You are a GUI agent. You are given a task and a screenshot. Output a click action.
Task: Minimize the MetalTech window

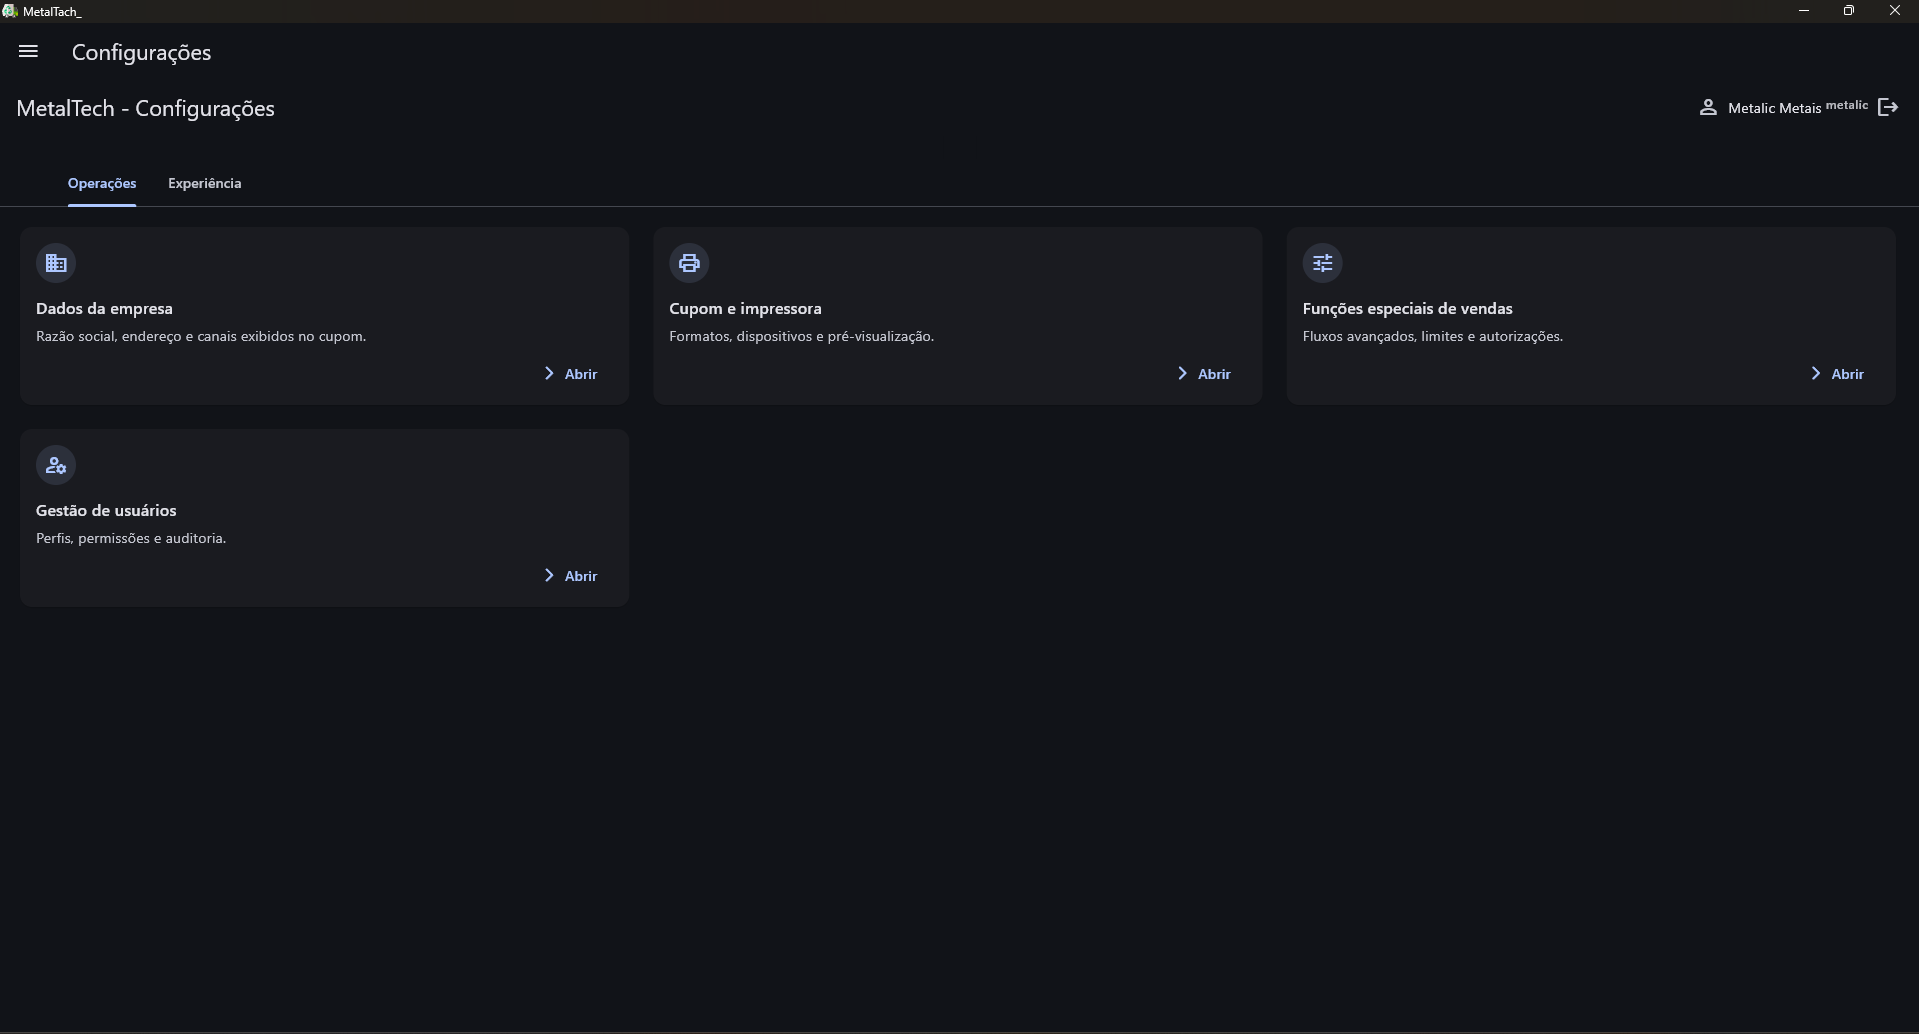(1804, 11)
